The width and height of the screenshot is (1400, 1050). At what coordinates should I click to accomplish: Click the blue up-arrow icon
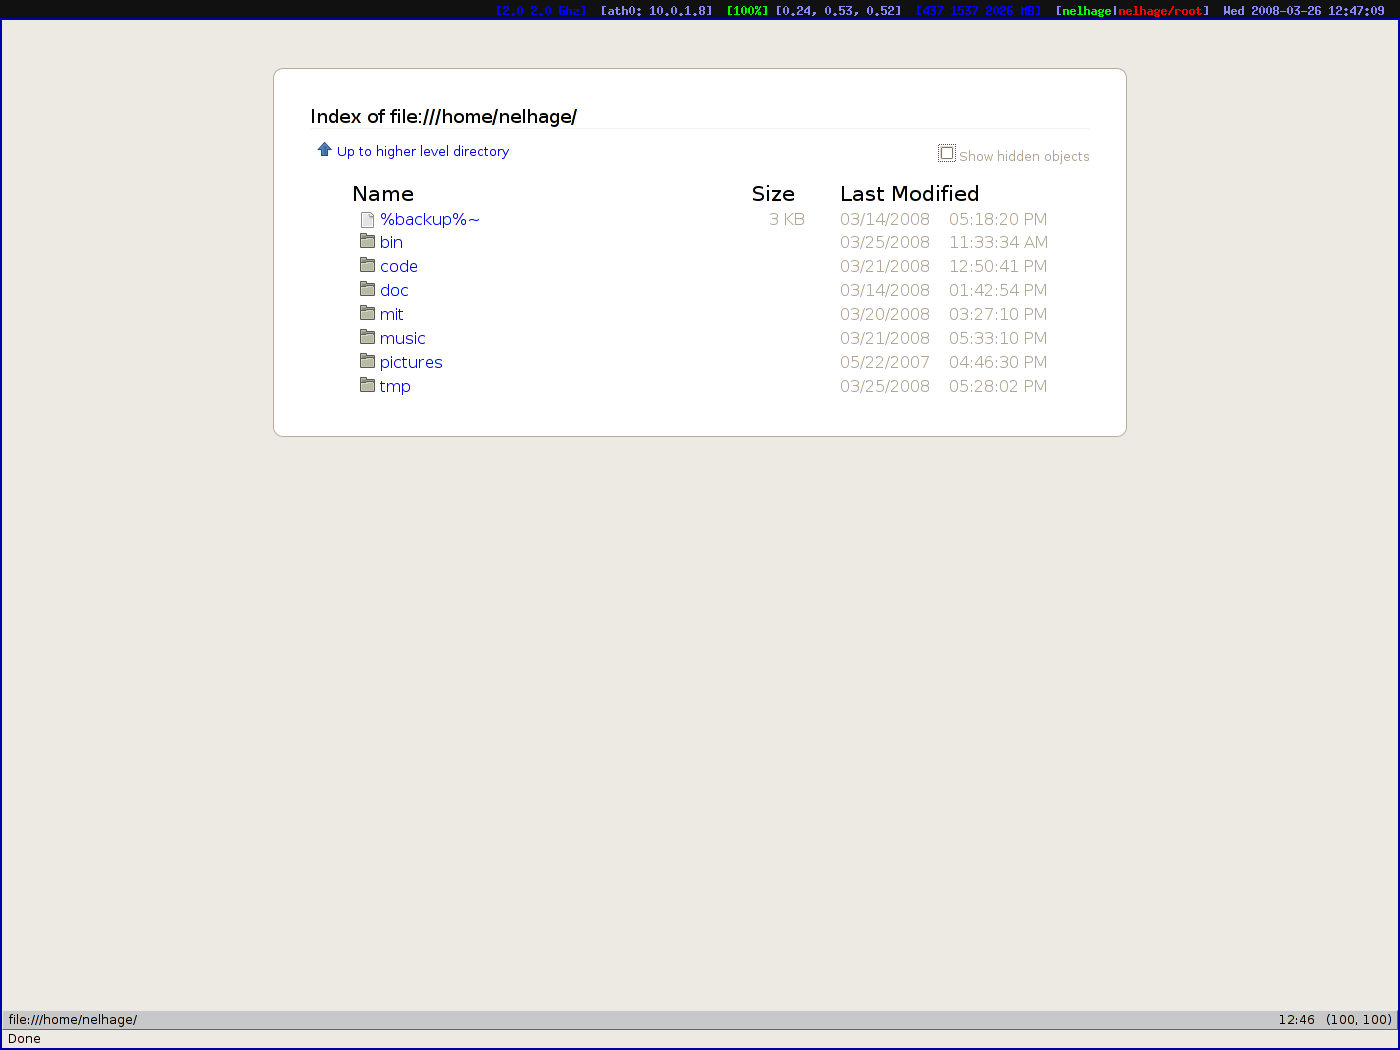(x=324, y=150)
